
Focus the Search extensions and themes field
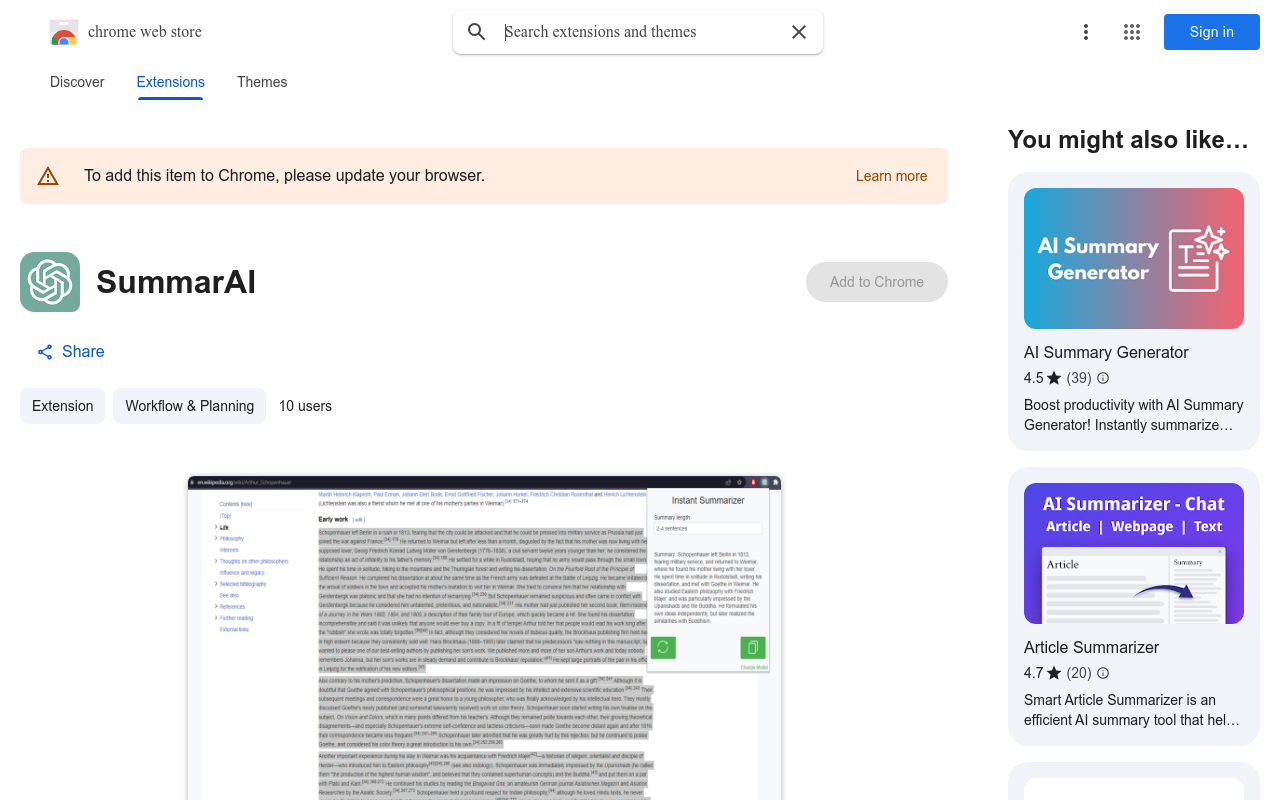point(640,32)
